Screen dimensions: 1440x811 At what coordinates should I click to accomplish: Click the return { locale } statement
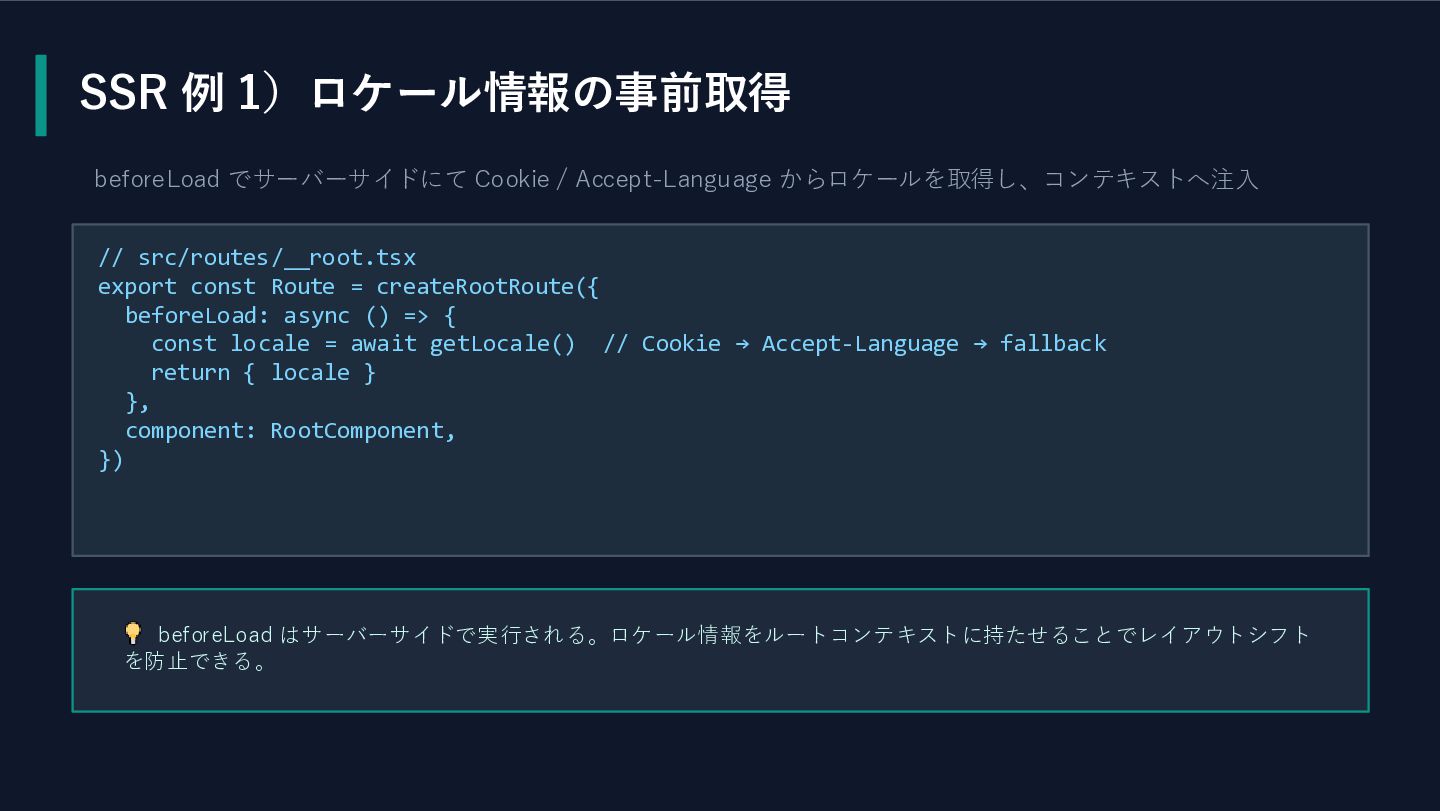point(263,372)
